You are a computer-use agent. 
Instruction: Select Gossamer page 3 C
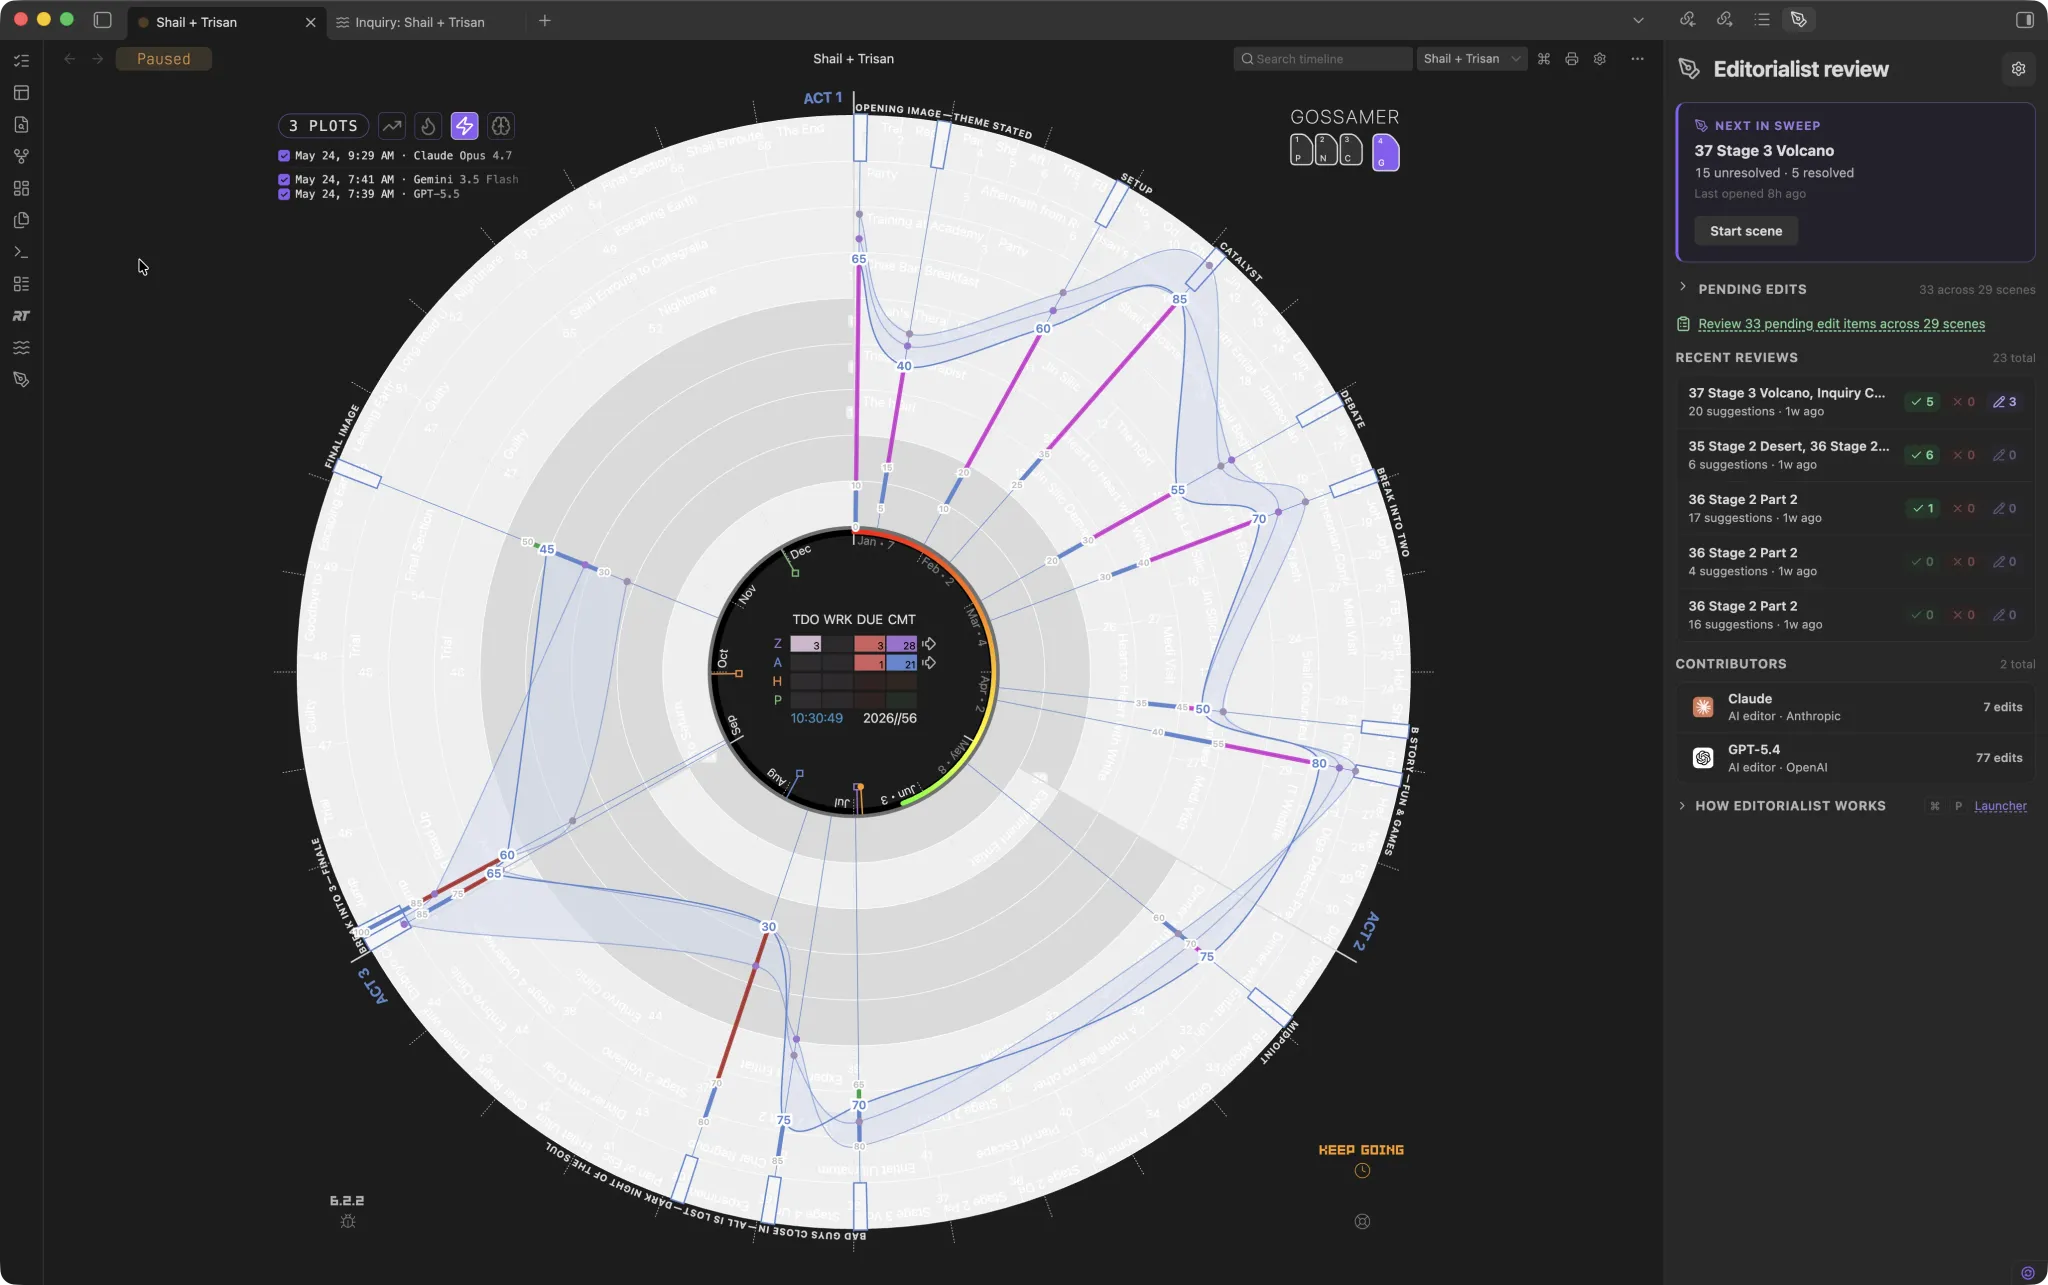1351,150
